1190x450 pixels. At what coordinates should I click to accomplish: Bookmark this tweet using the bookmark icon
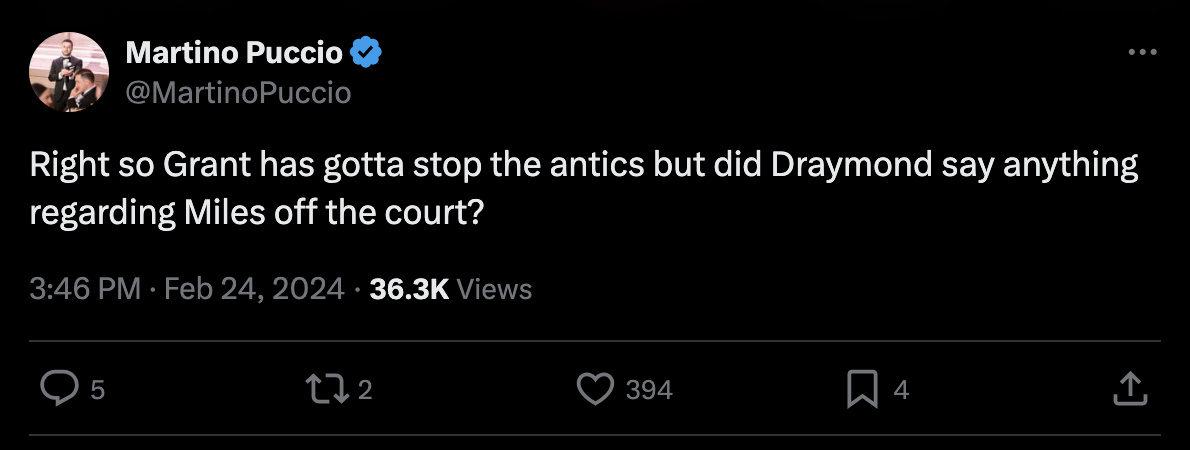[x=860, y=389]
